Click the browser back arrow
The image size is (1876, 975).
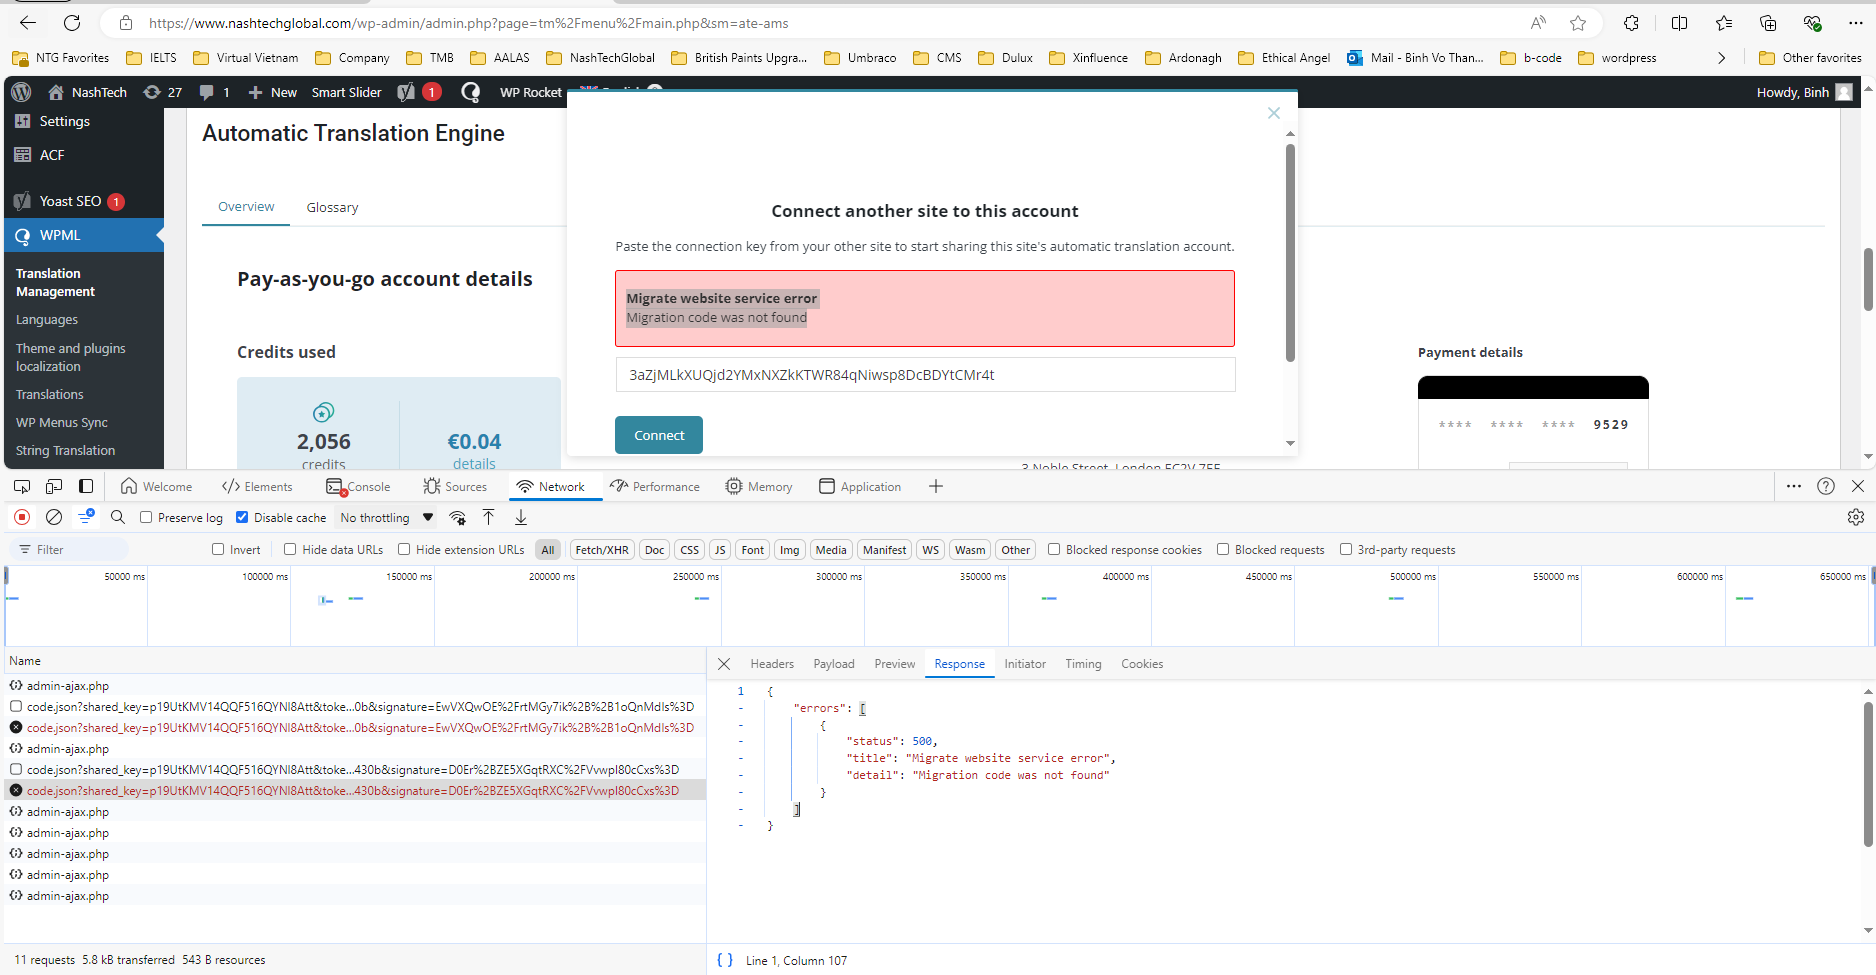tap(28, 23)
